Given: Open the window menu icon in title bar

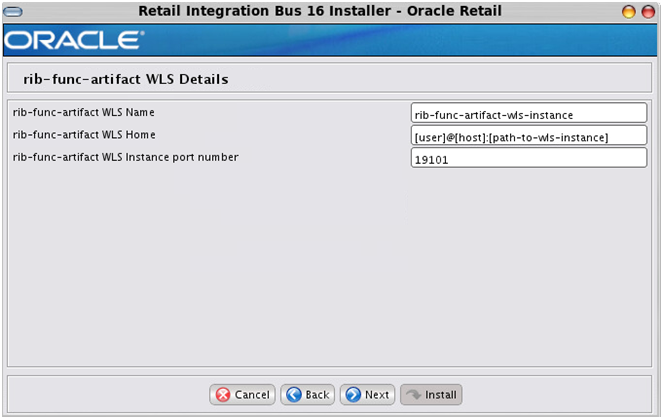Looking at the screenshot, I should point(13,11).
